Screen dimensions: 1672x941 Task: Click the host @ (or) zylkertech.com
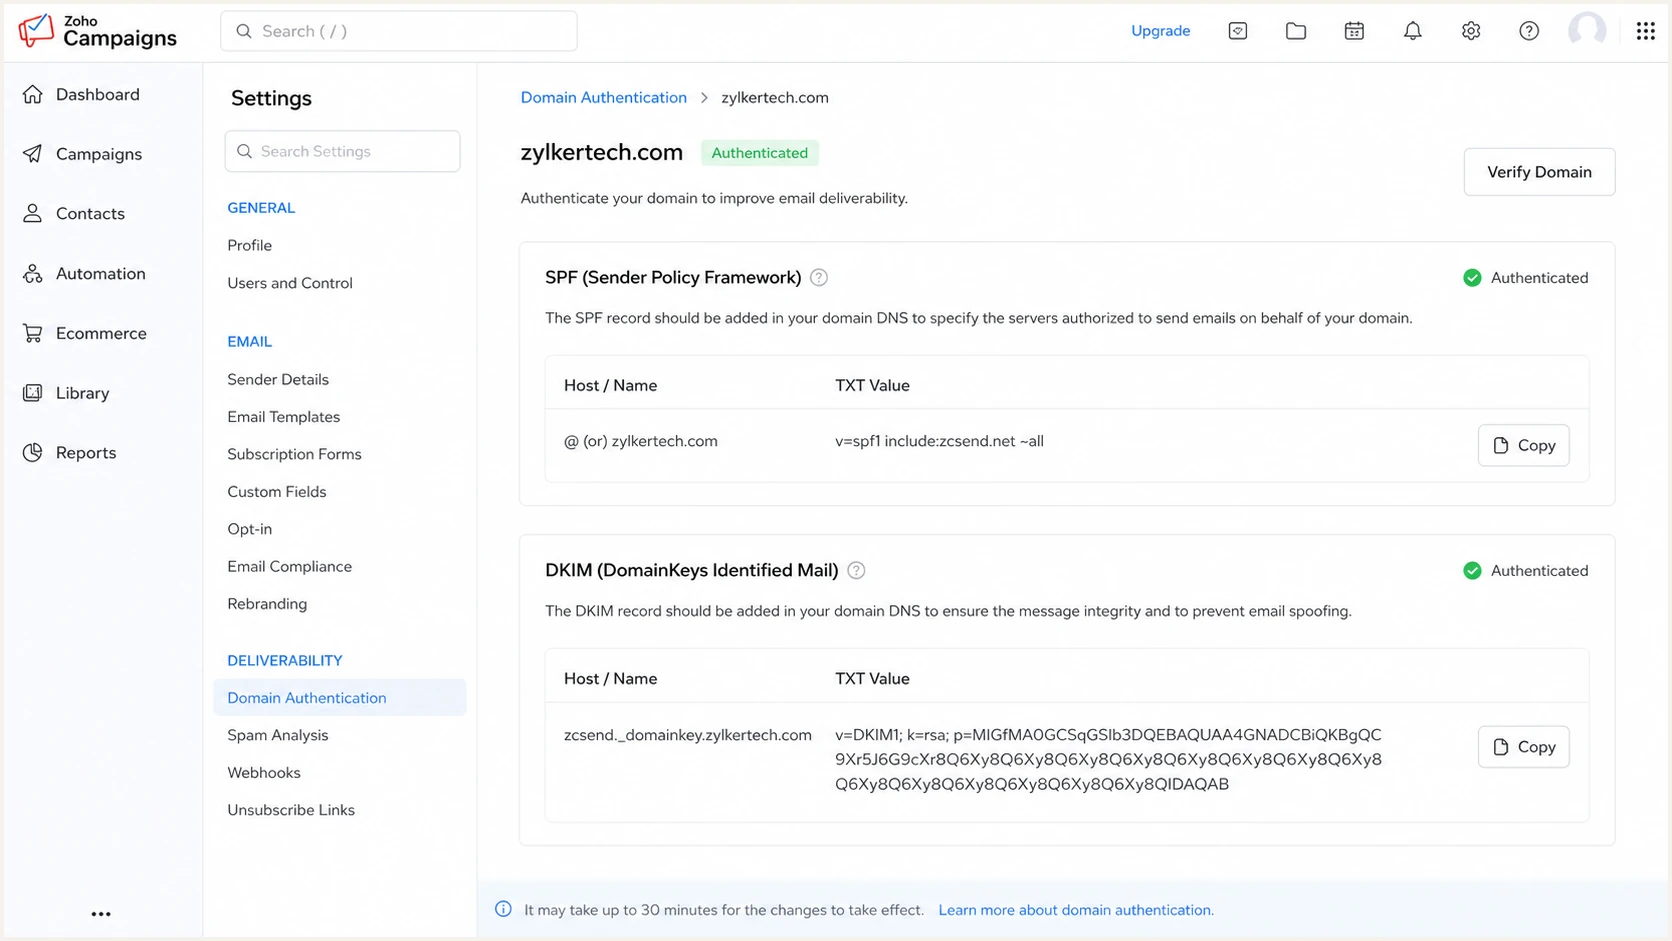(x=640, y=441)
